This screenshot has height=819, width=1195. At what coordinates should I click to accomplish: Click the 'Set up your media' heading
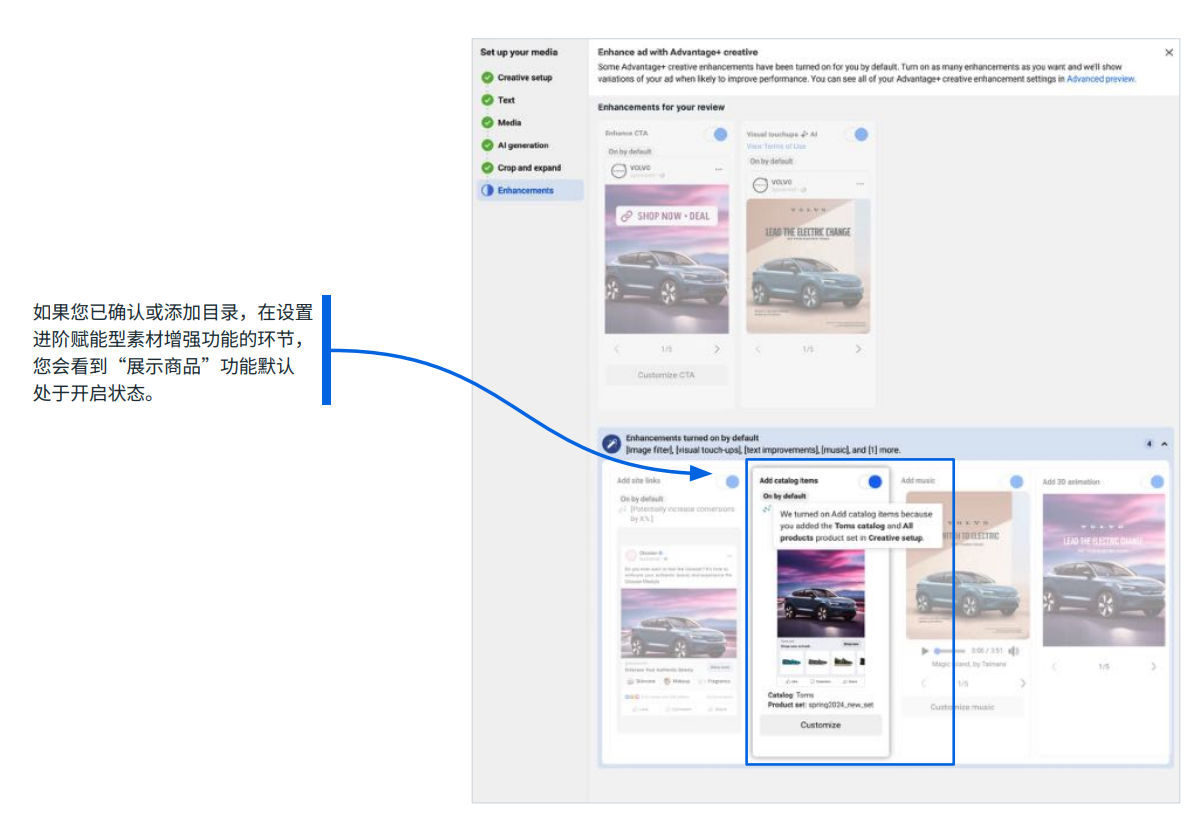(x=518, y=53)
